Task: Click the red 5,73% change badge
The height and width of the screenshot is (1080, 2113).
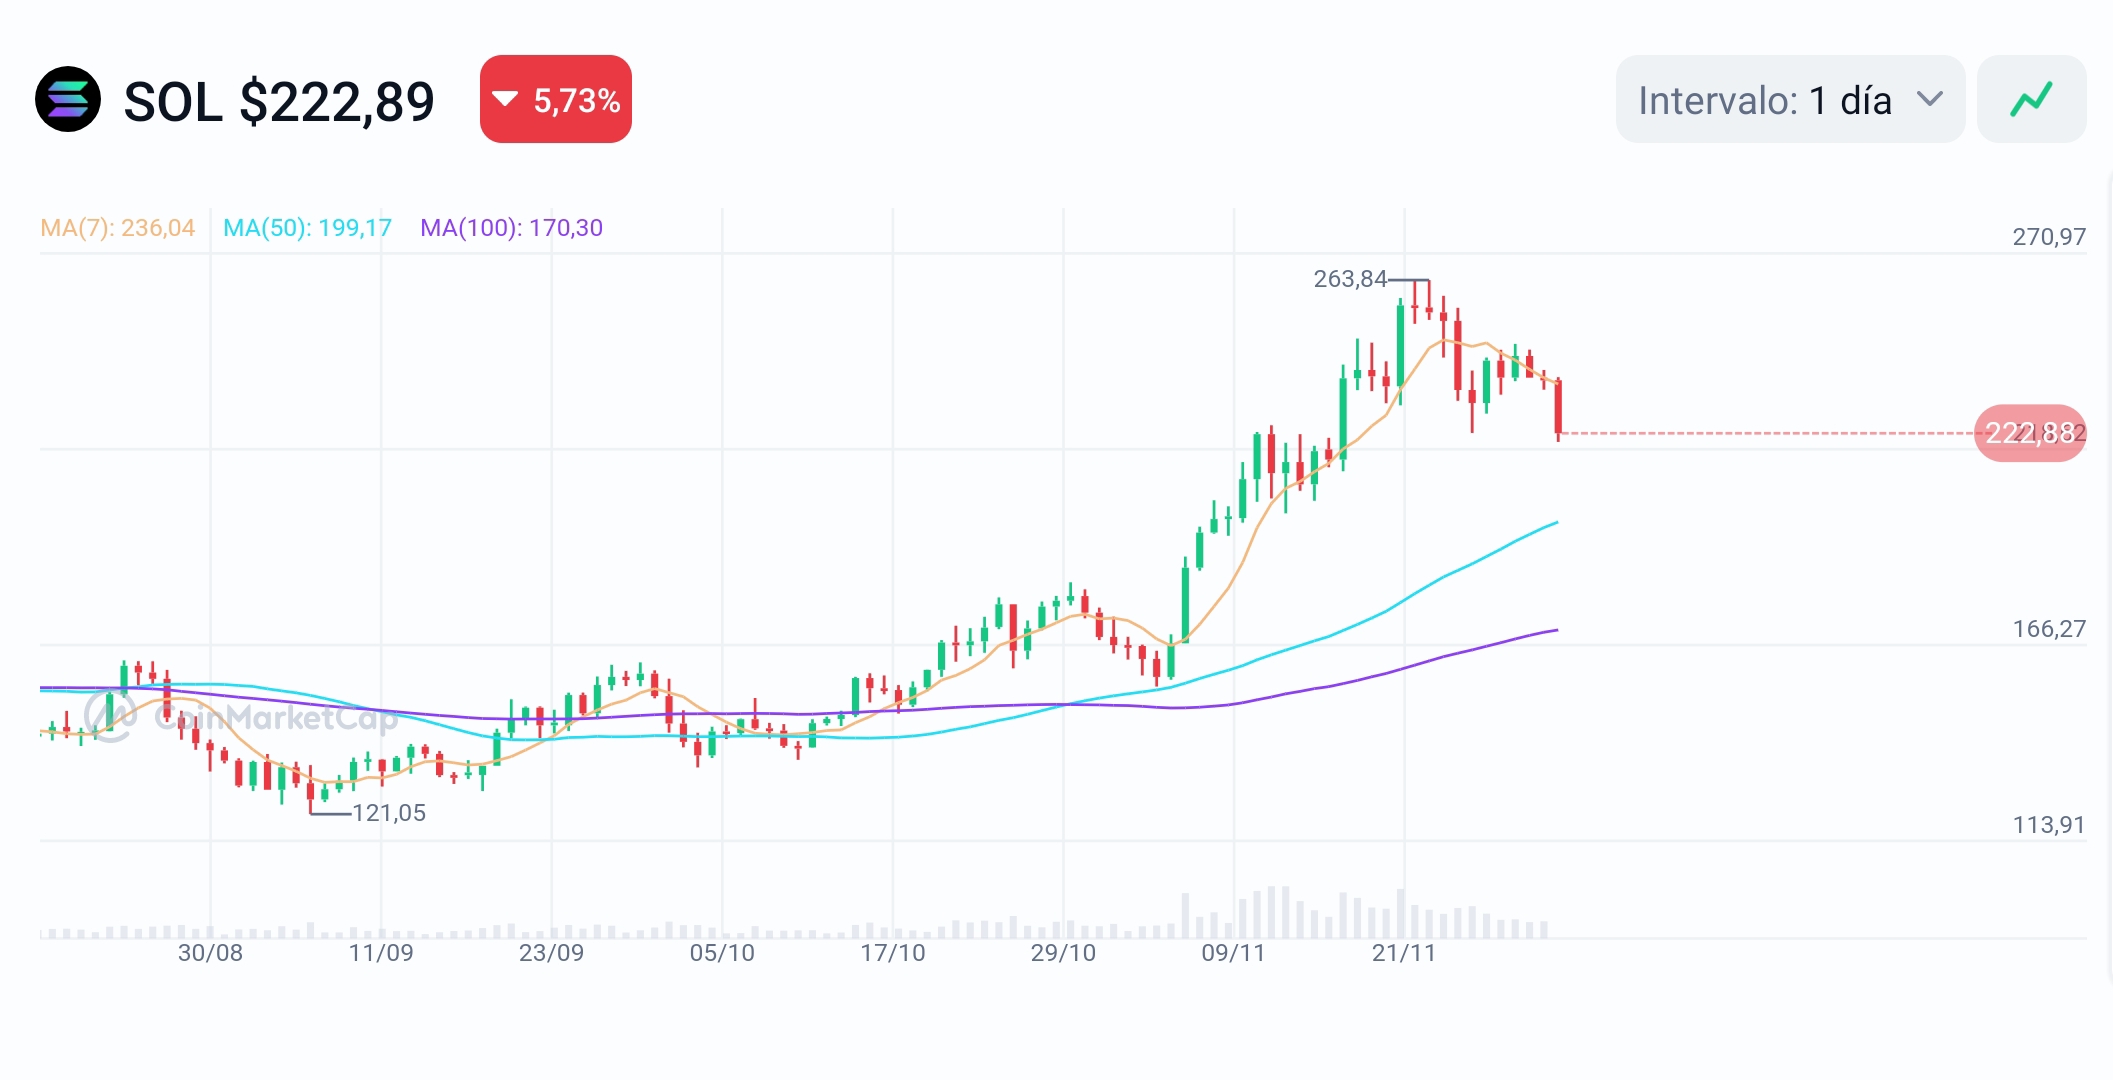Action: click(556, 100)
